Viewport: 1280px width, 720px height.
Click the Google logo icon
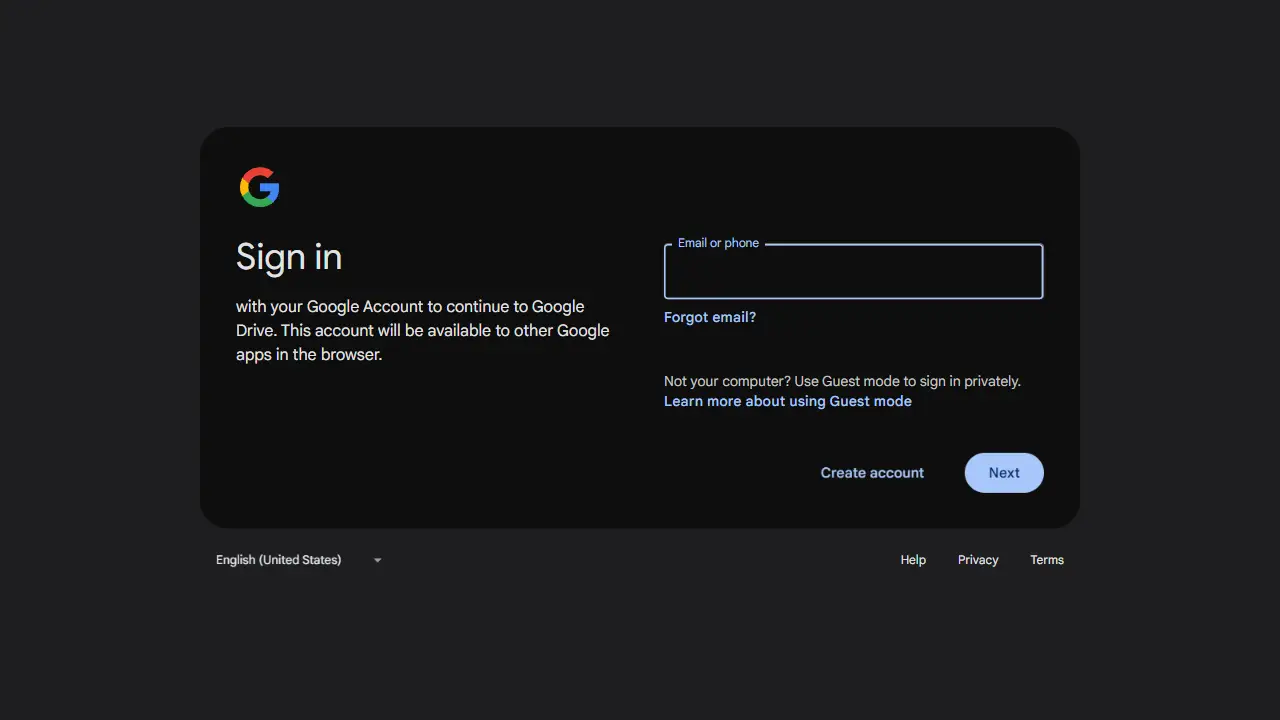tap(259, 187)
